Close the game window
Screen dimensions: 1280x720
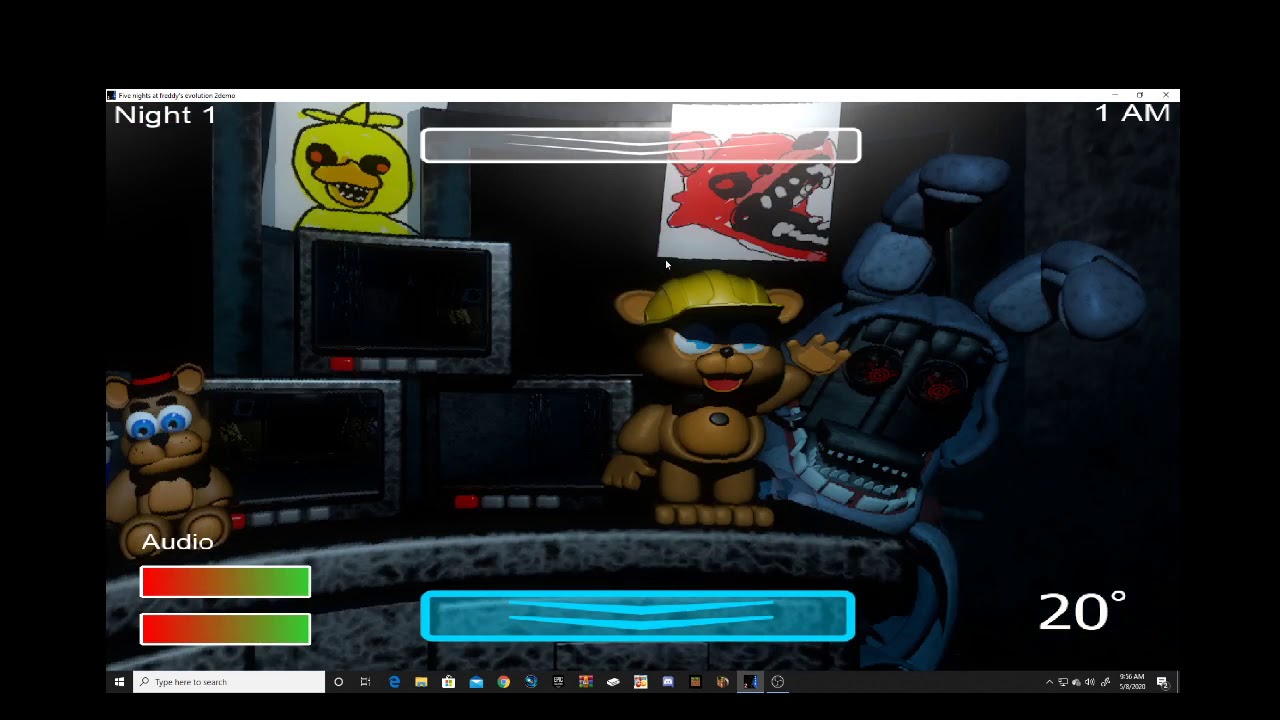(x=1166, y=95)
